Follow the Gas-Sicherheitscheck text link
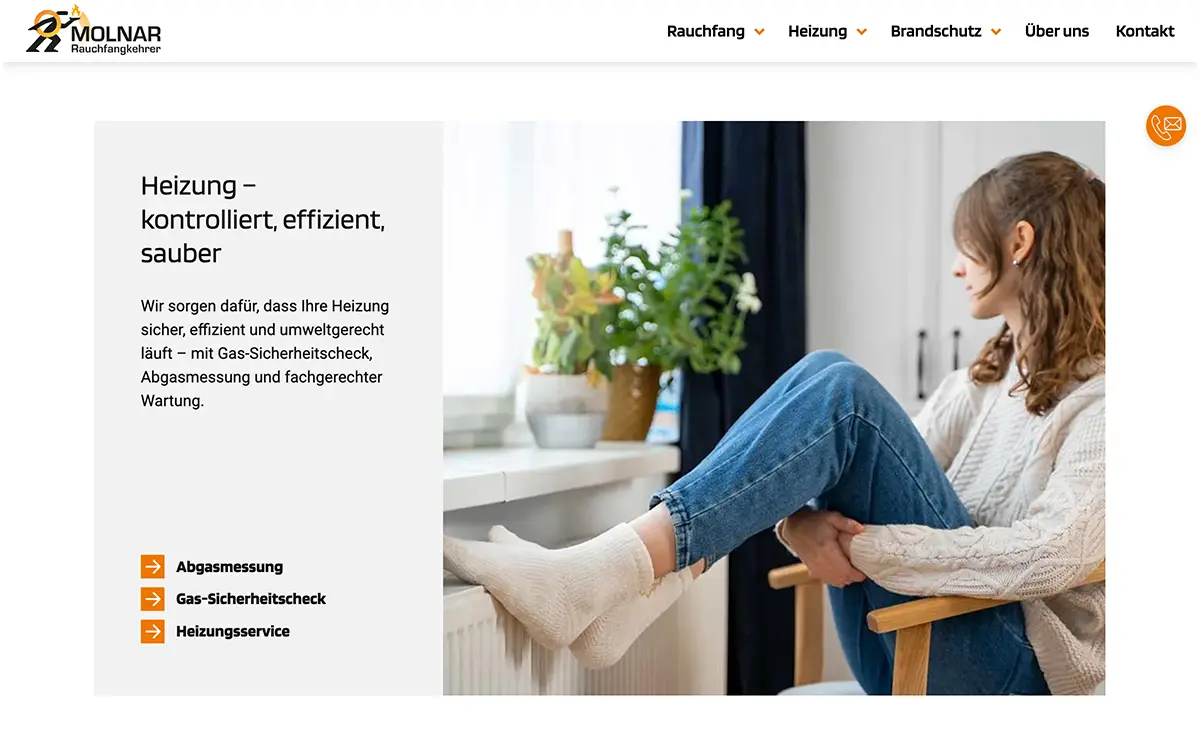This screenshot has width=1200, height=750. (251, 599)
